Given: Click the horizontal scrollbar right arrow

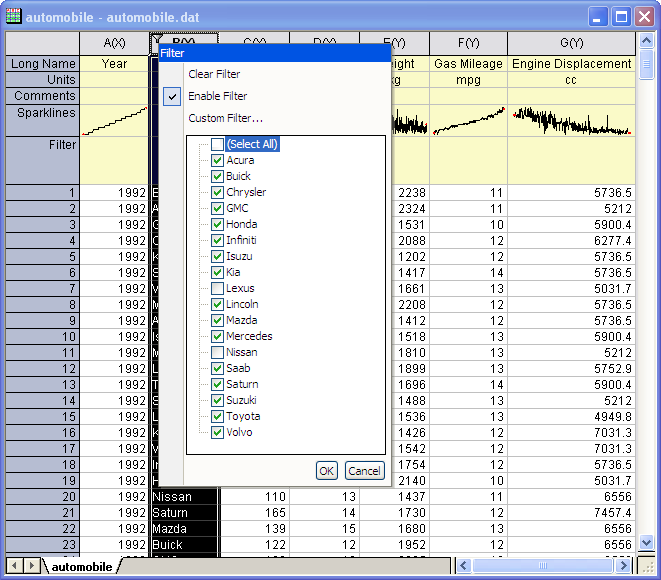Looking at the screenshot, I should coord(623,566).
